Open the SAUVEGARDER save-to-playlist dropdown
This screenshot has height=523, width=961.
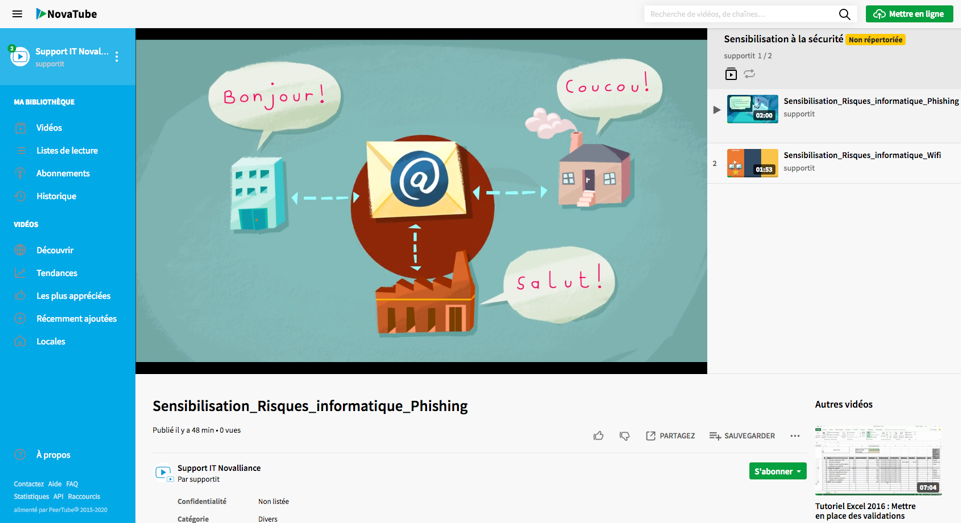pos(742,436)
